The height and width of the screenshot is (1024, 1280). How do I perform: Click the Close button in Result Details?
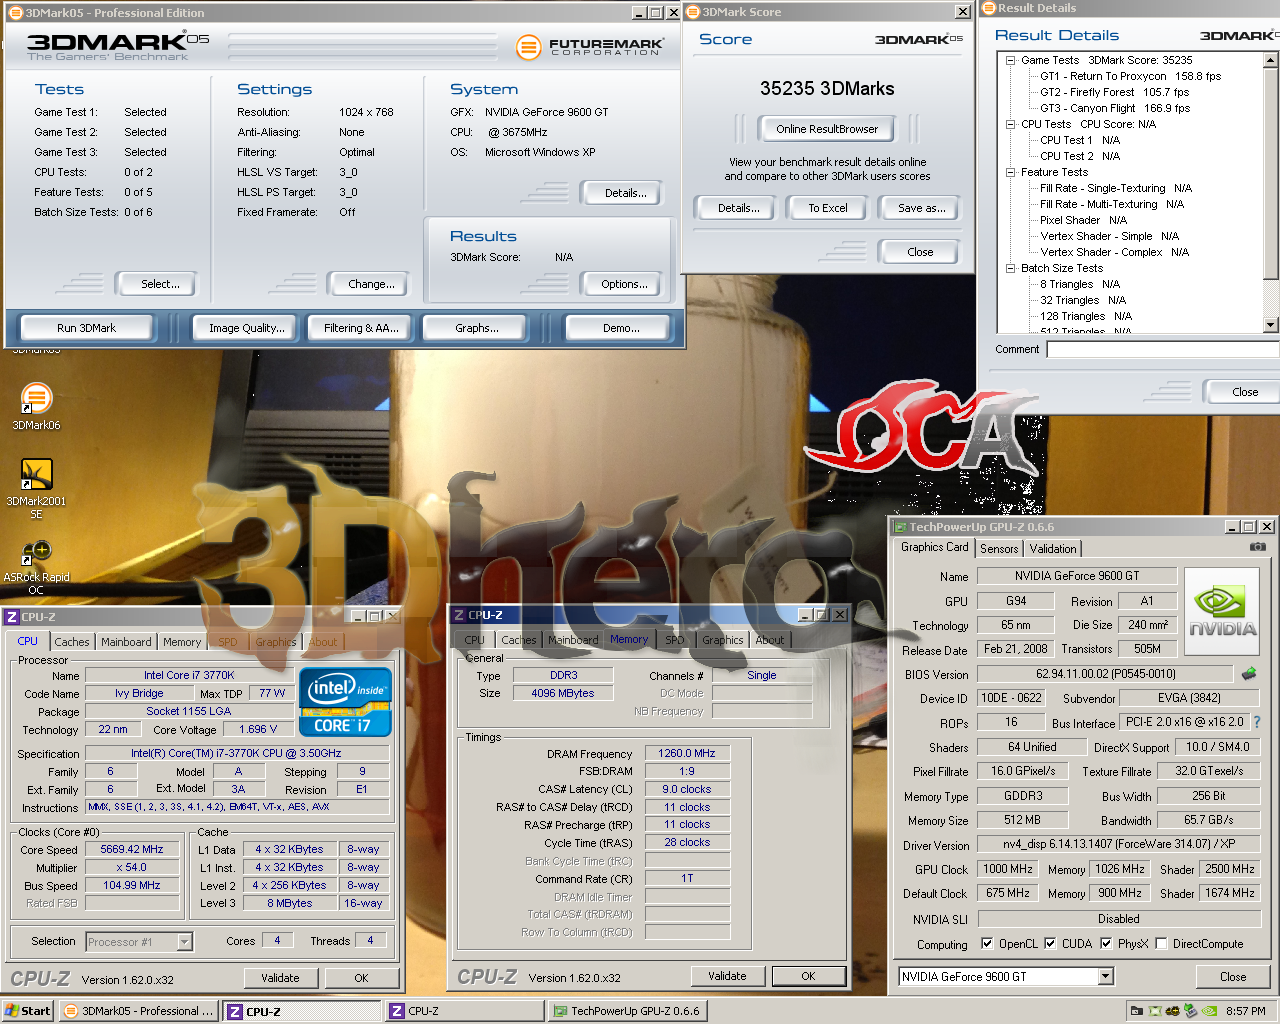click(x=1245, y=392)
